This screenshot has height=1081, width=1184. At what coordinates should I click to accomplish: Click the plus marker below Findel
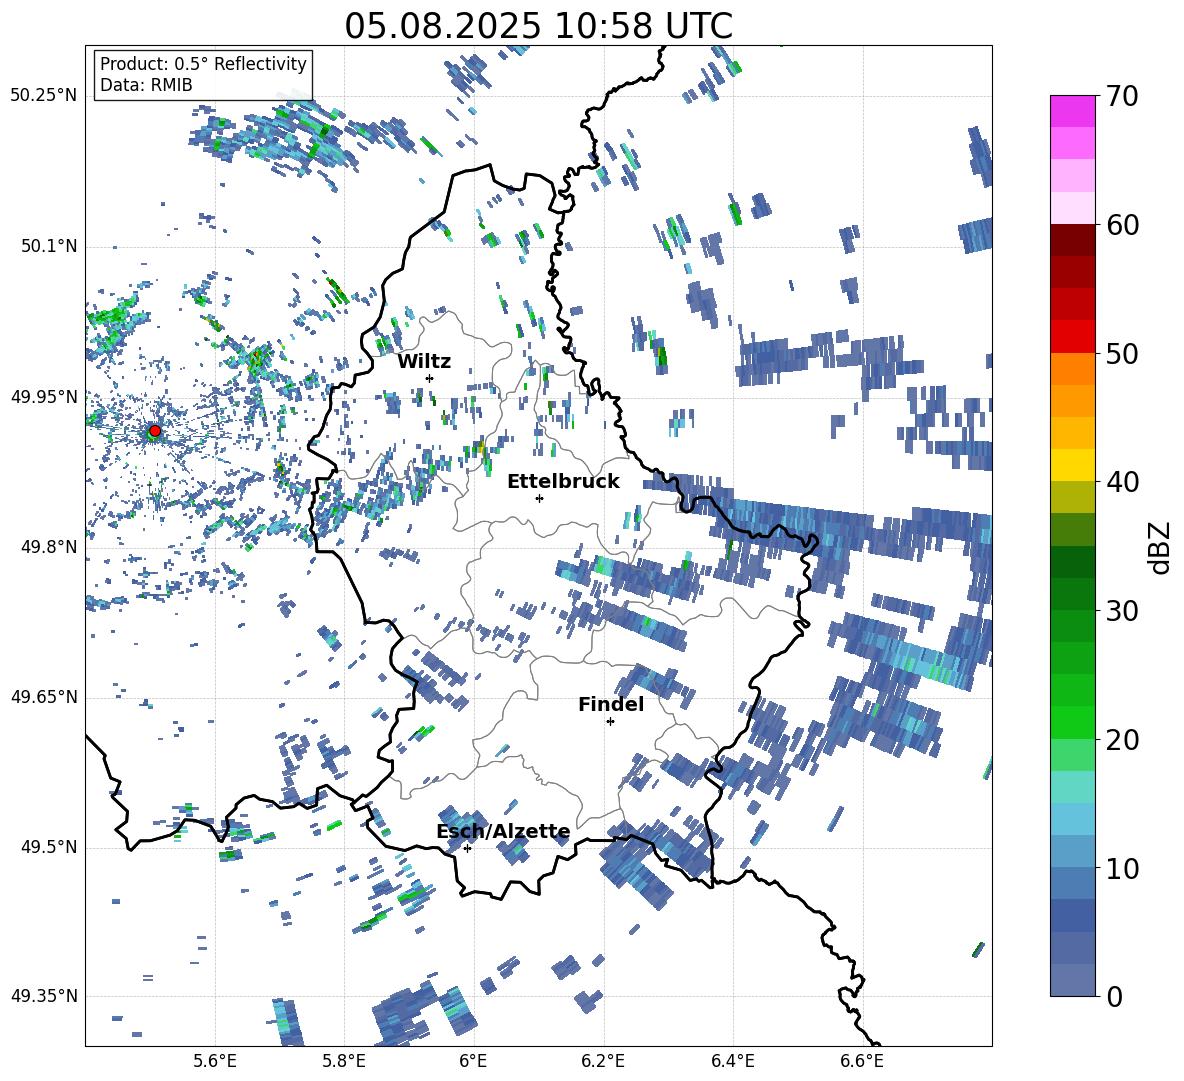point(610,722)
